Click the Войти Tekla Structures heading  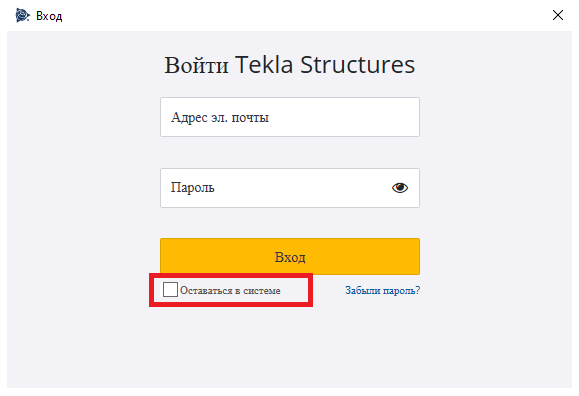click(x=290, y=65)
